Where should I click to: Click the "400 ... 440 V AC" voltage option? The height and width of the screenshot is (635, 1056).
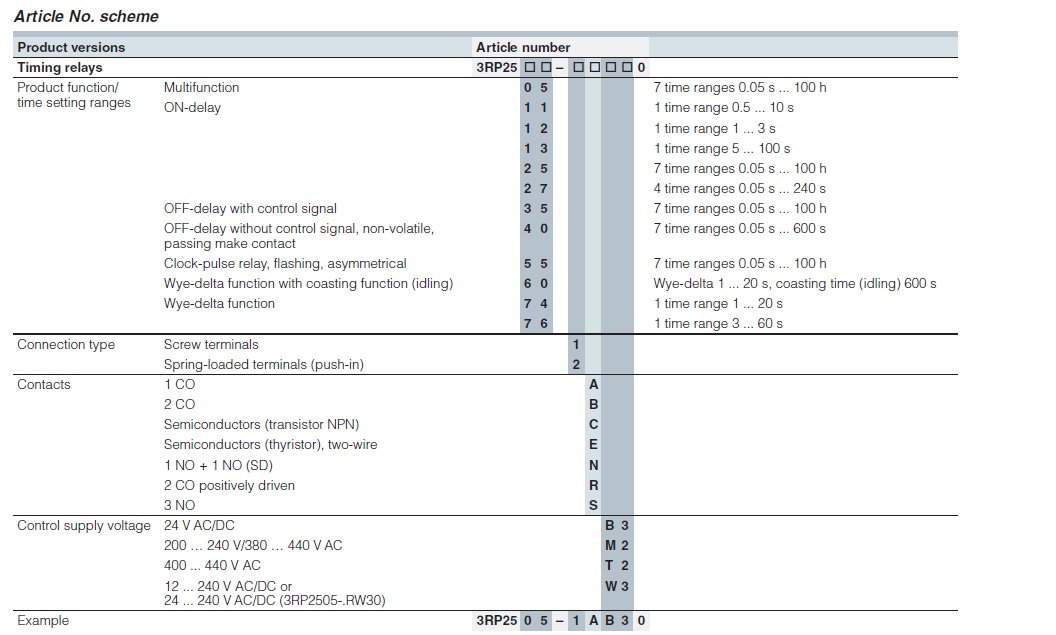click(x=212, y=566)
